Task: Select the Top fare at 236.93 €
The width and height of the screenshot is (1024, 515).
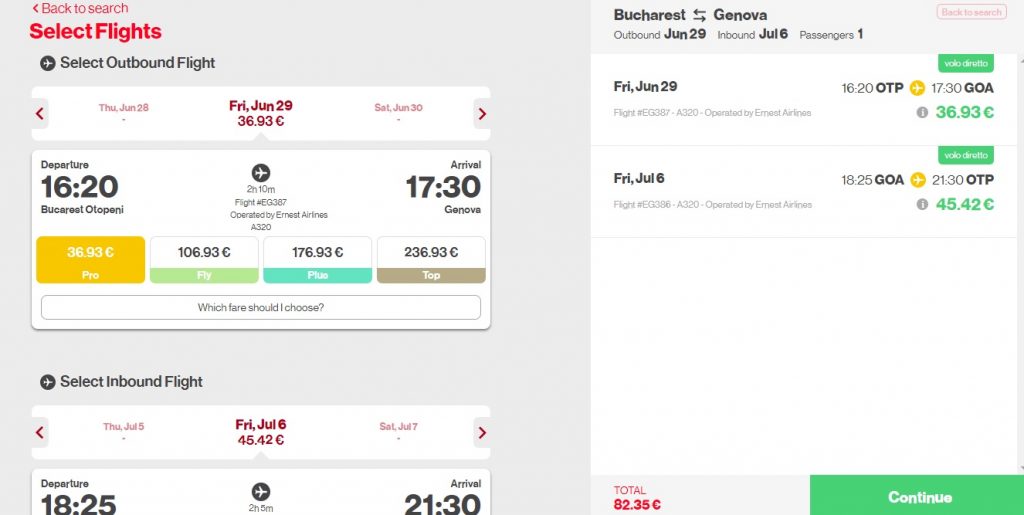Action: pyautogui.click(x=431, y=260)
